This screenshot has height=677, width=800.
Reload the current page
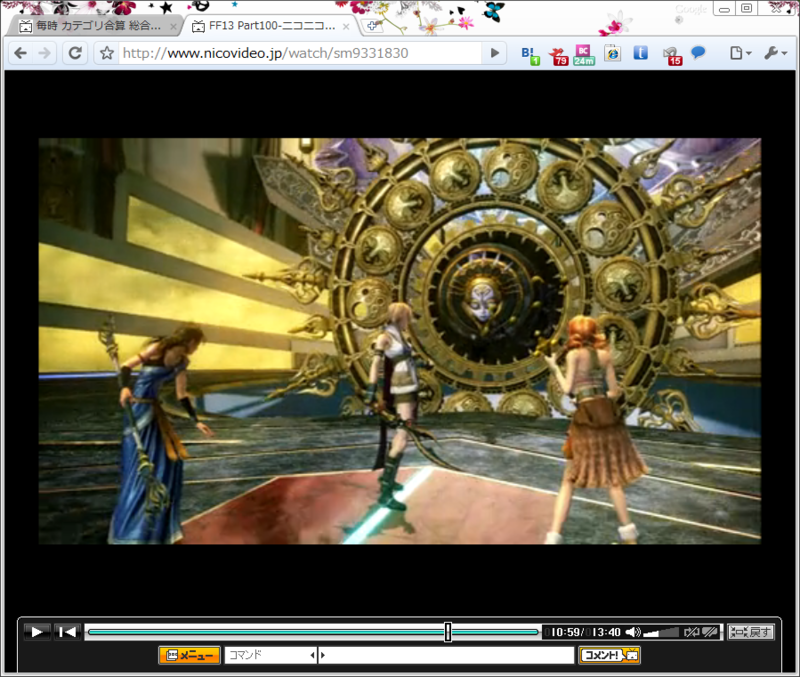(74, 54)
